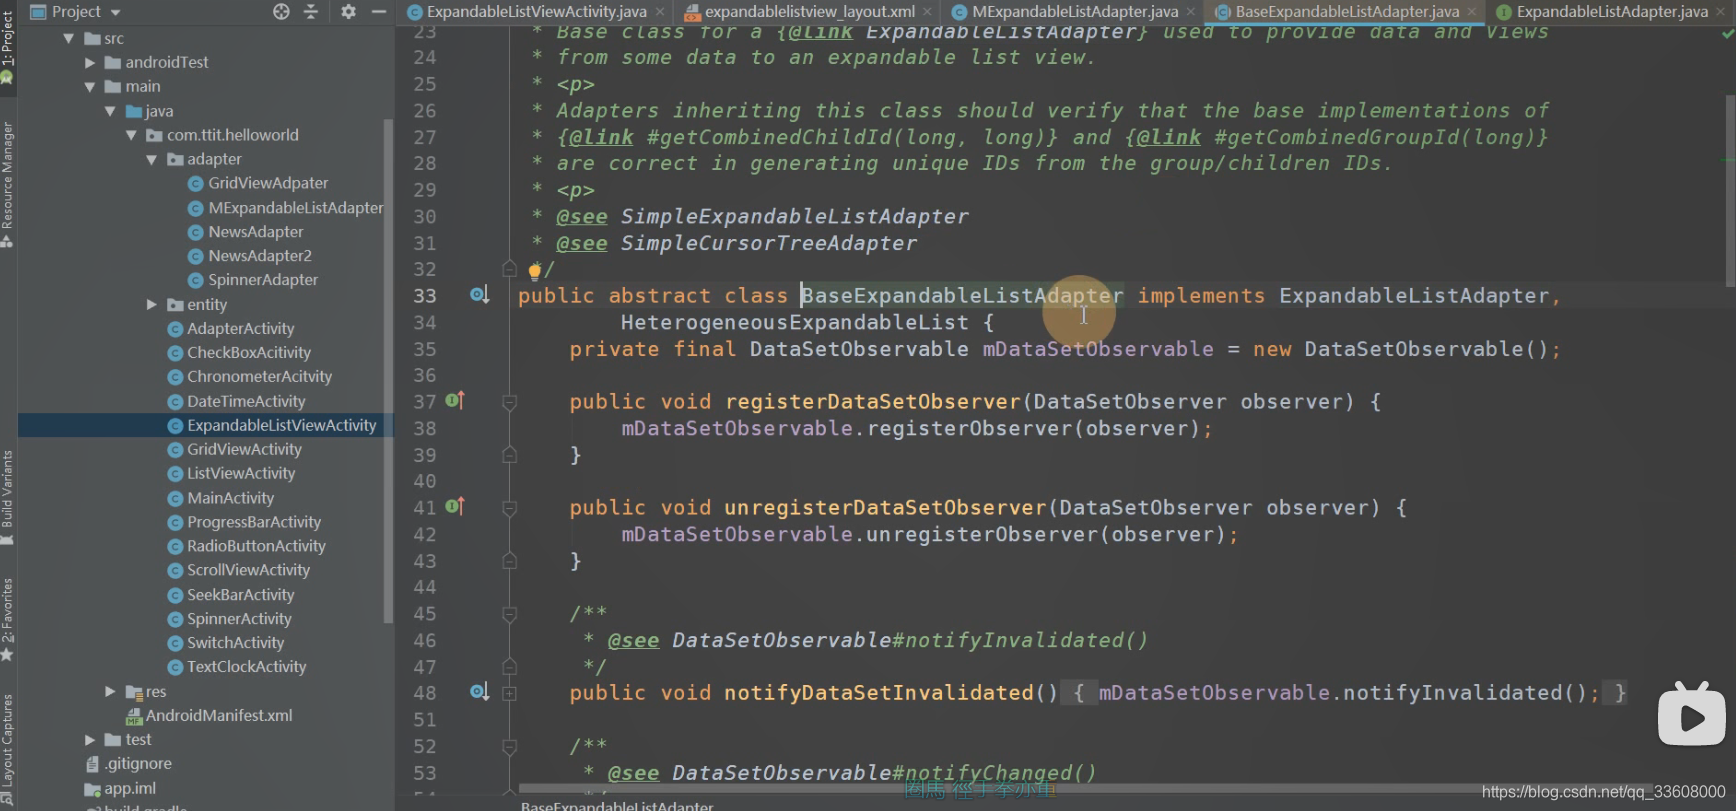Close the ExpandableListViewActivity.java tab

(x=660, y=12)
